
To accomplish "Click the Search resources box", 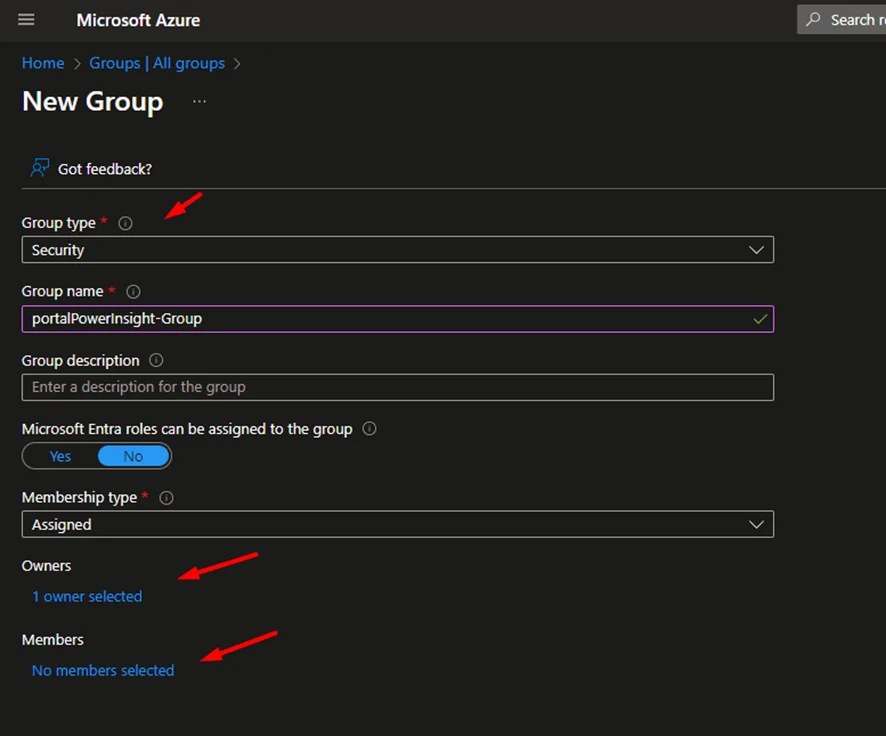I will point(841,20).
